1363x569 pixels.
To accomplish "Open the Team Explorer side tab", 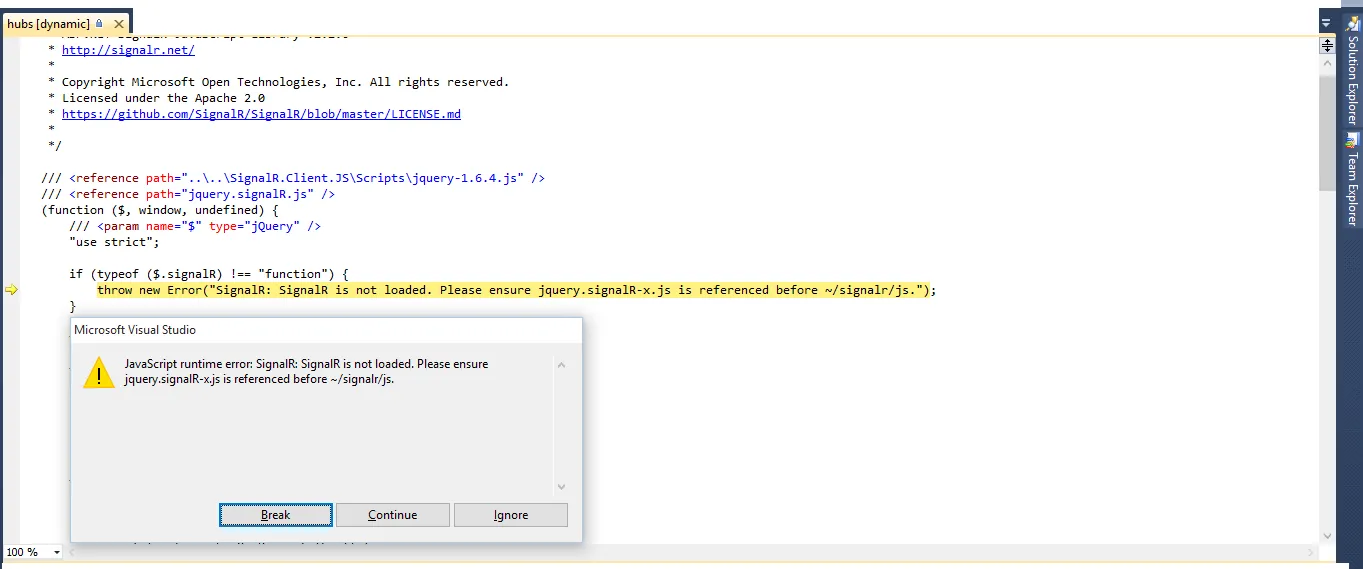I will tap(1352, 179).
